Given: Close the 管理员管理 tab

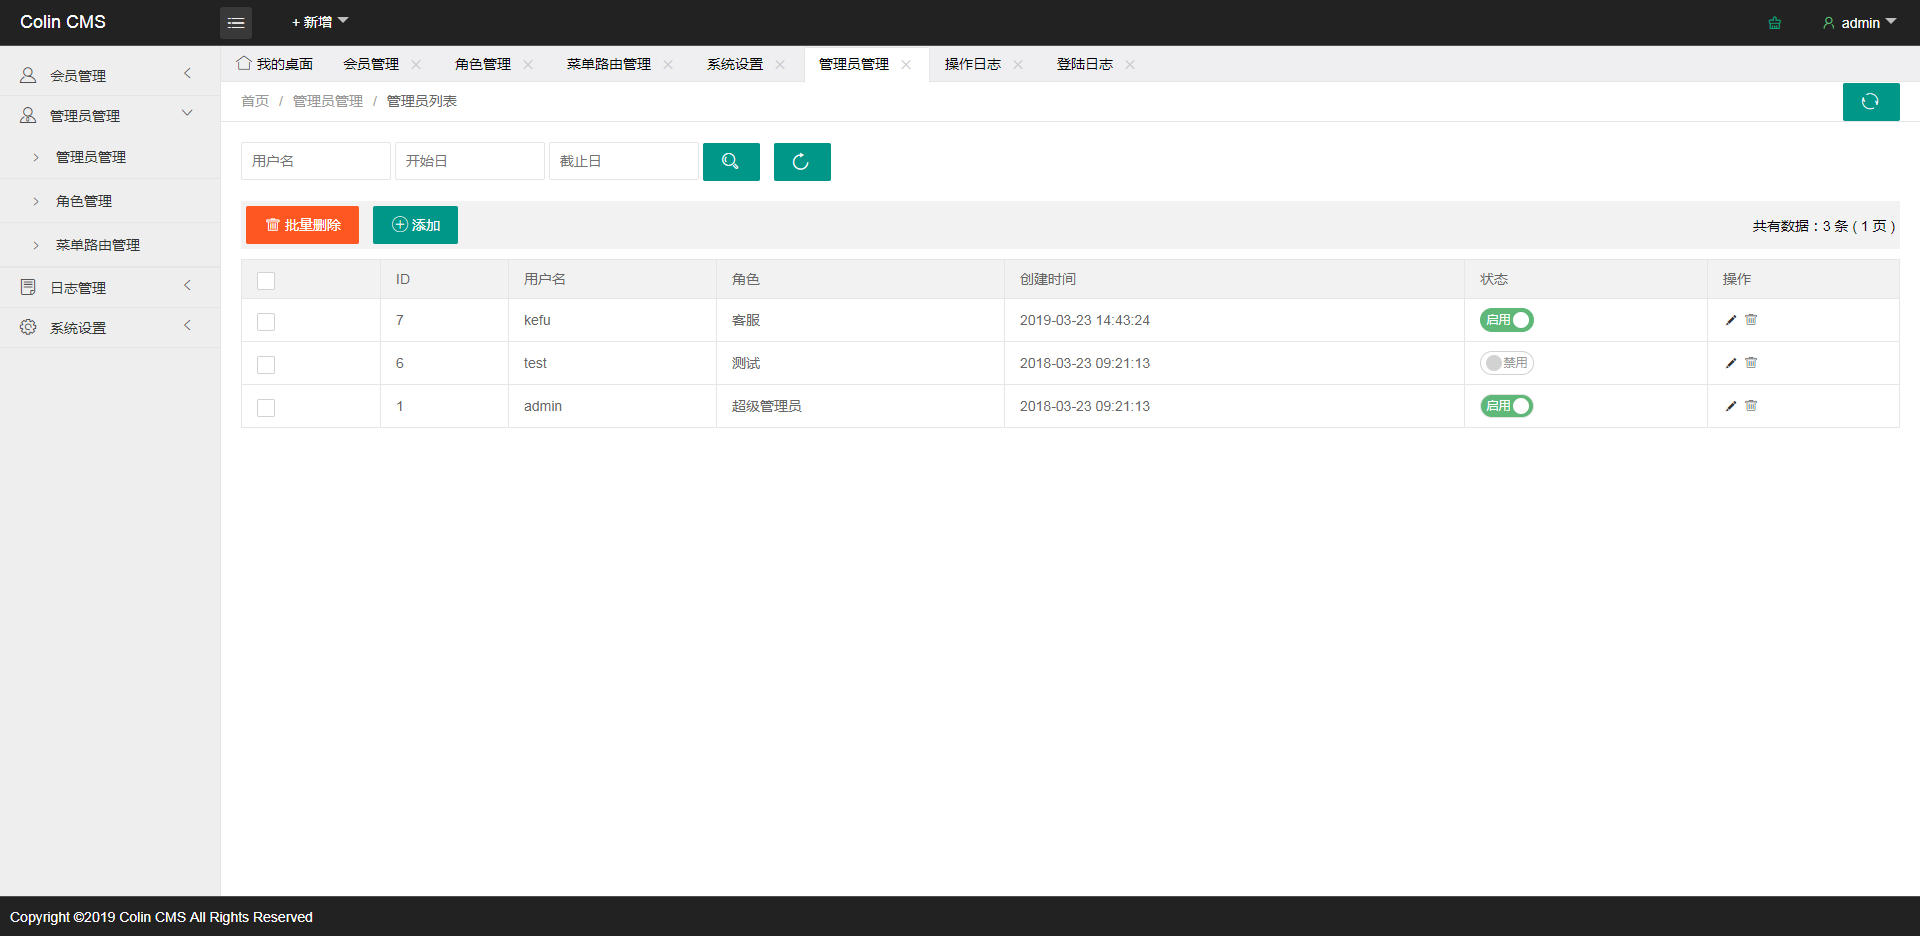Looking at the screenshot, I should tap(906, 64).
